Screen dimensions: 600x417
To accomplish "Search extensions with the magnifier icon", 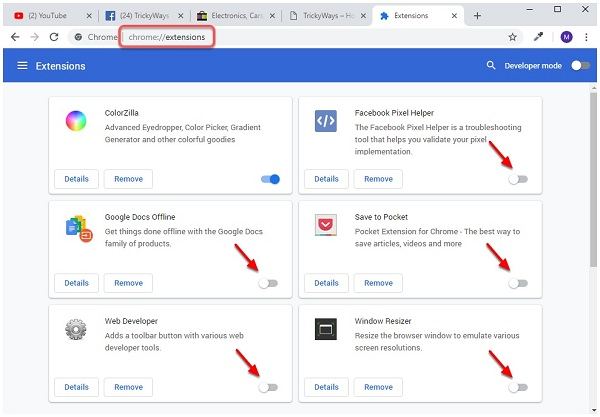I will click(491, 65).
